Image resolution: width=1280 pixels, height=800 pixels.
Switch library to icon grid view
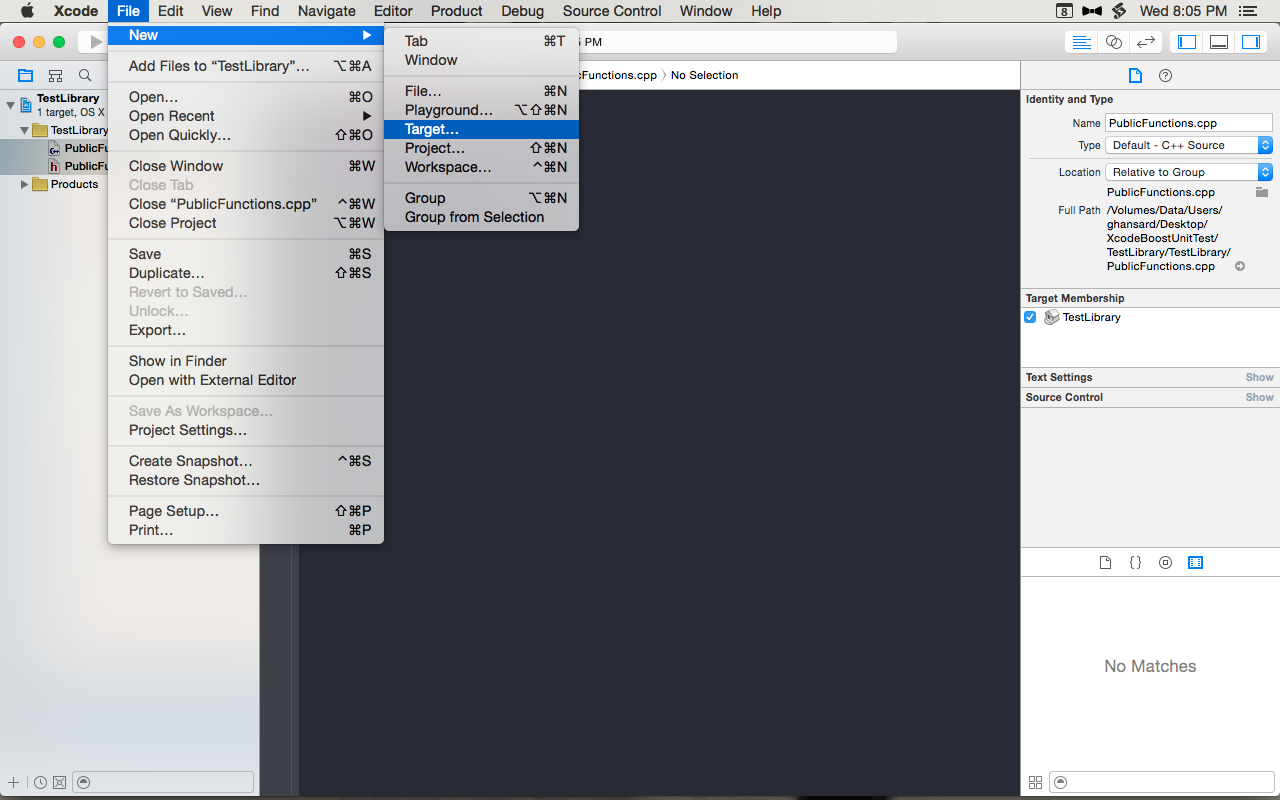pyautogui.click(x=1035, y=782)
